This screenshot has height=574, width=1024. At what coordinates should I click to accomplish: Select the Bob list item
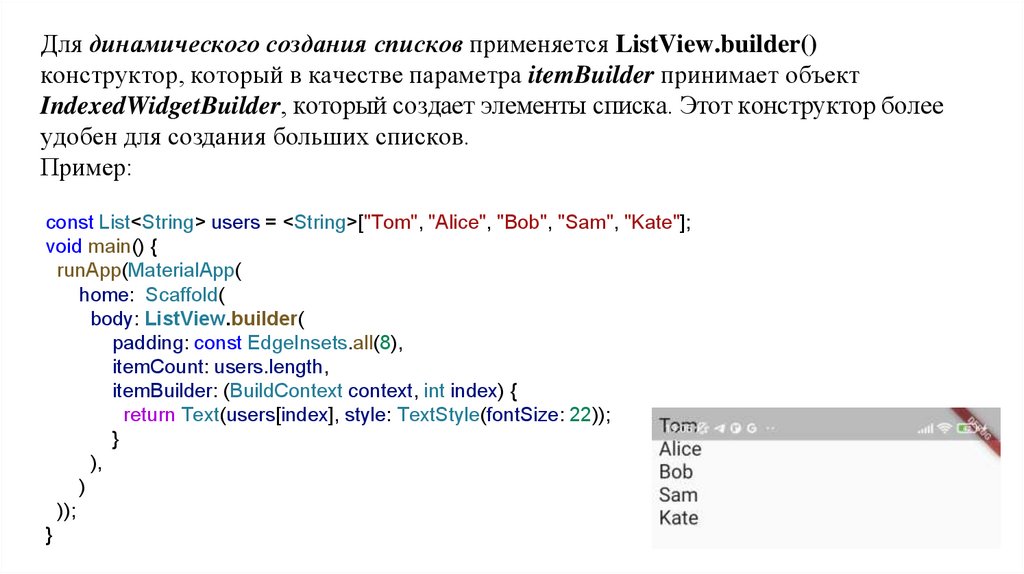676,472
